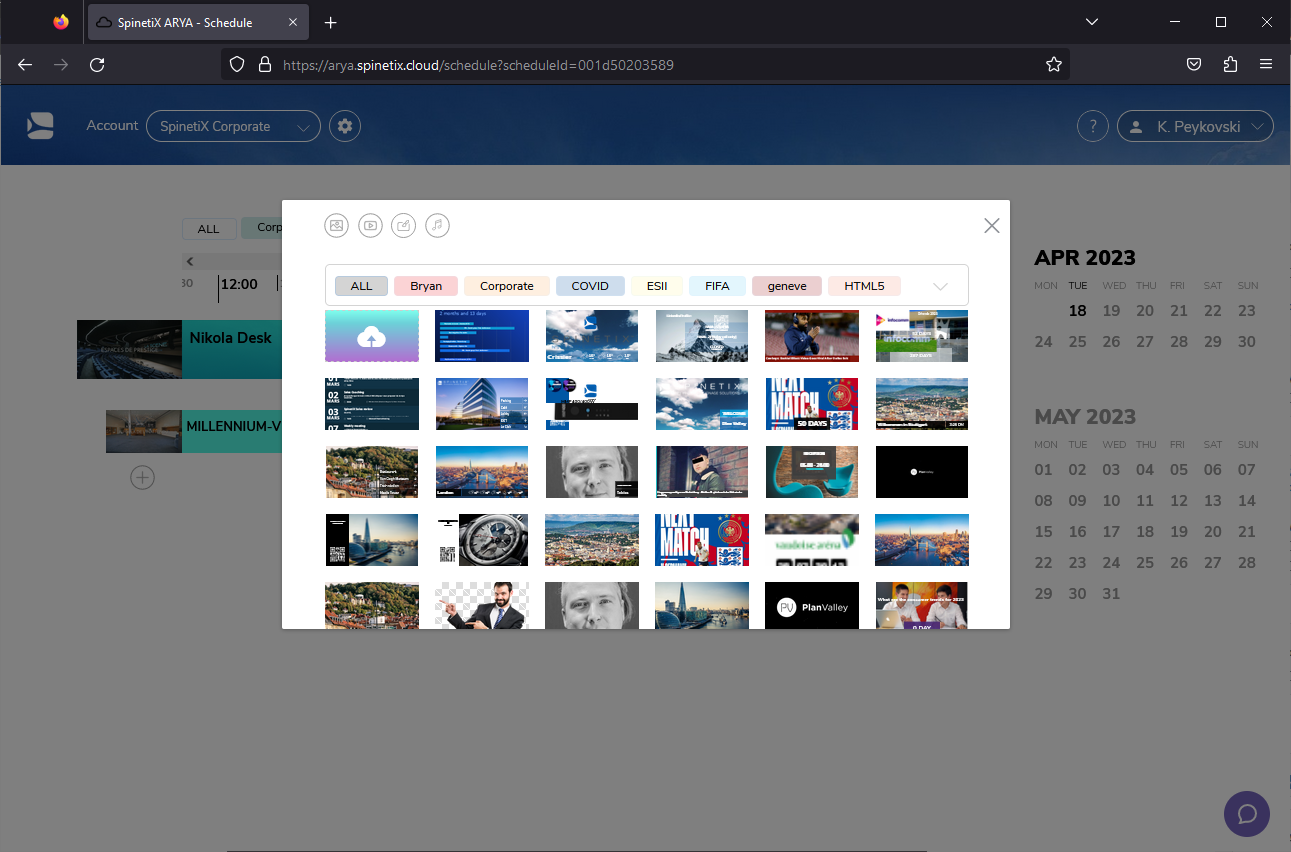Viewport: 1291px width, 852px height.
Task: Click the cloud upload tile
Action: click(x=371, y=336)
